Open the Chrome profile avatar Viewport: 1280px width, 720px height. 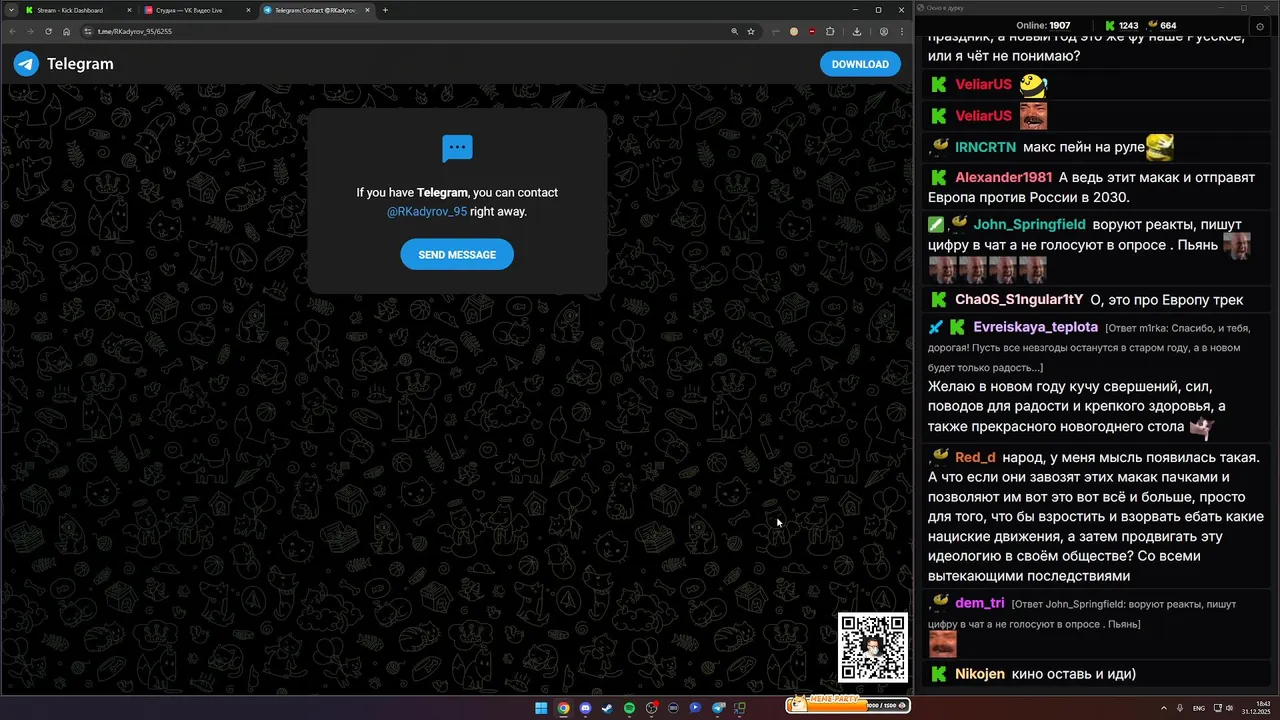pyautogui.click(x=884, y=31)
